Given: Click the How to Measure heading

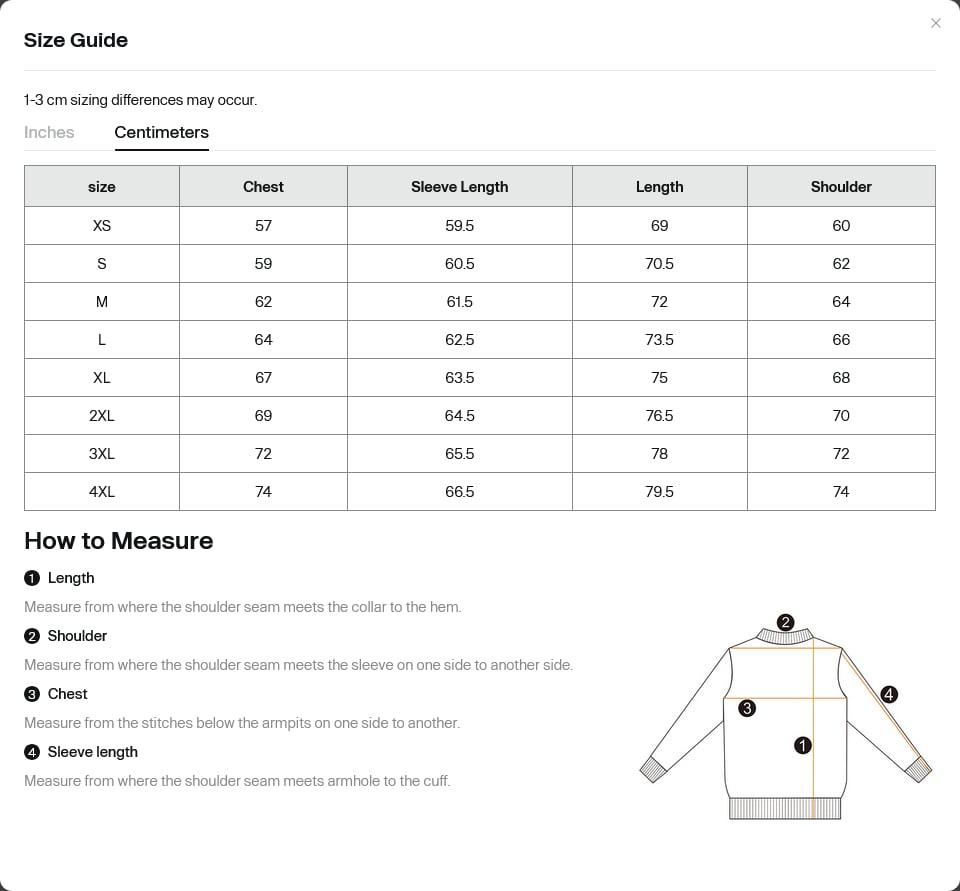Looking at the screenshot, I should click(x=119, y=541).
